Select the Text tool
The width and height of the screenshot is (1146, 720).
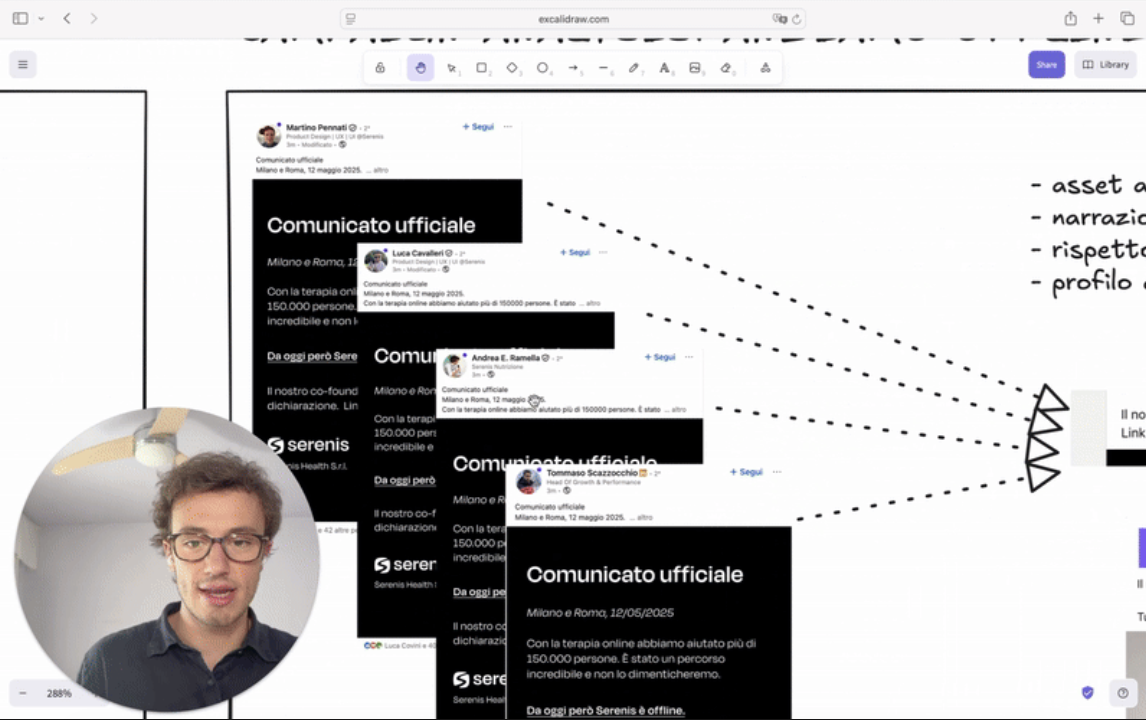[x=664, y=68]
